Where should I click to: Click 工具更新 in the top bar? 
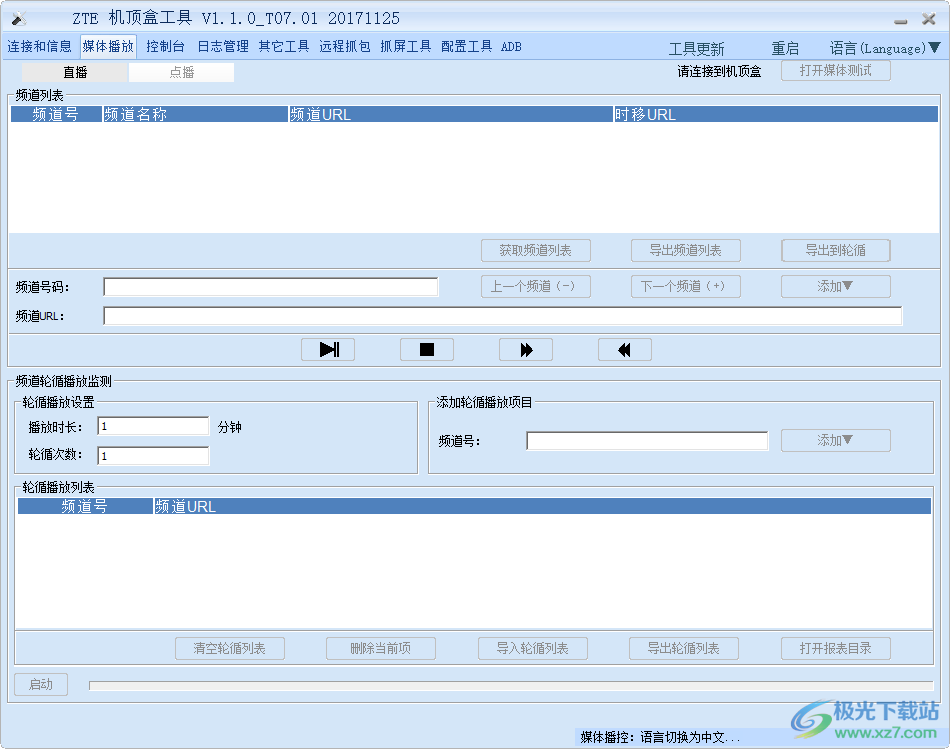pyautogui.click(x=696, y=48)
